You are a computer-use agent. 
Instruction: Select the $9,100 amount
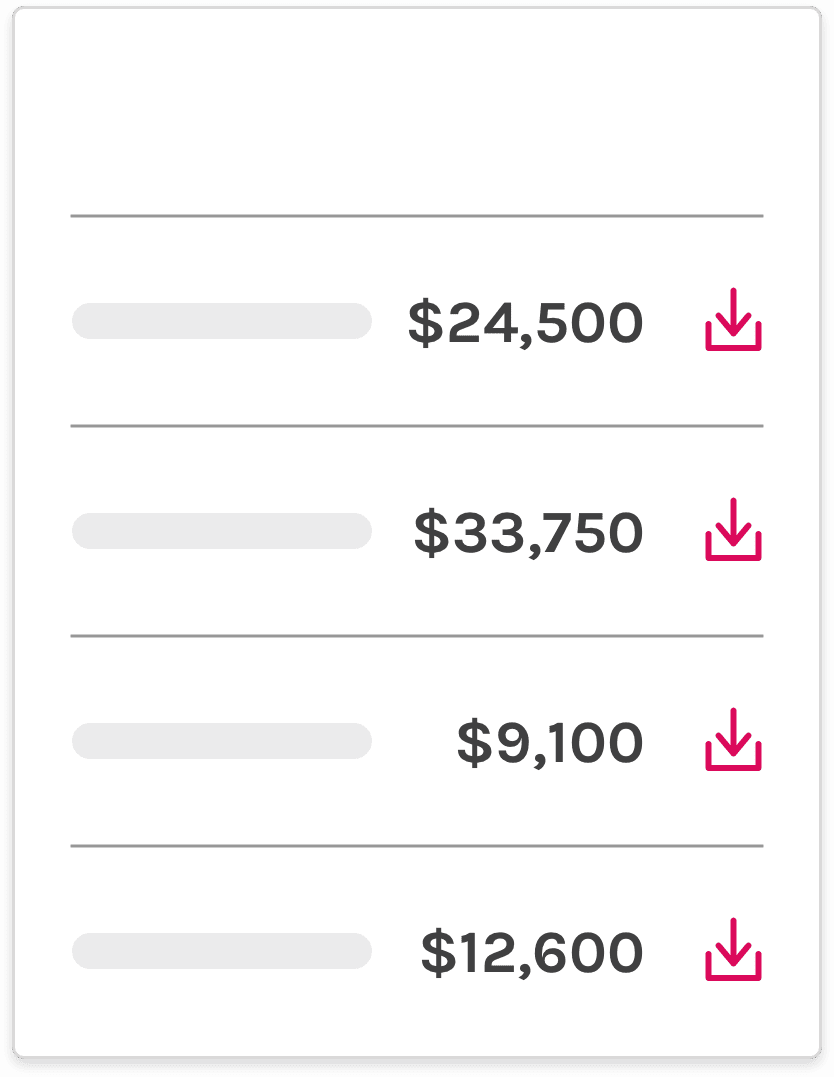click(x=550, y=742)
